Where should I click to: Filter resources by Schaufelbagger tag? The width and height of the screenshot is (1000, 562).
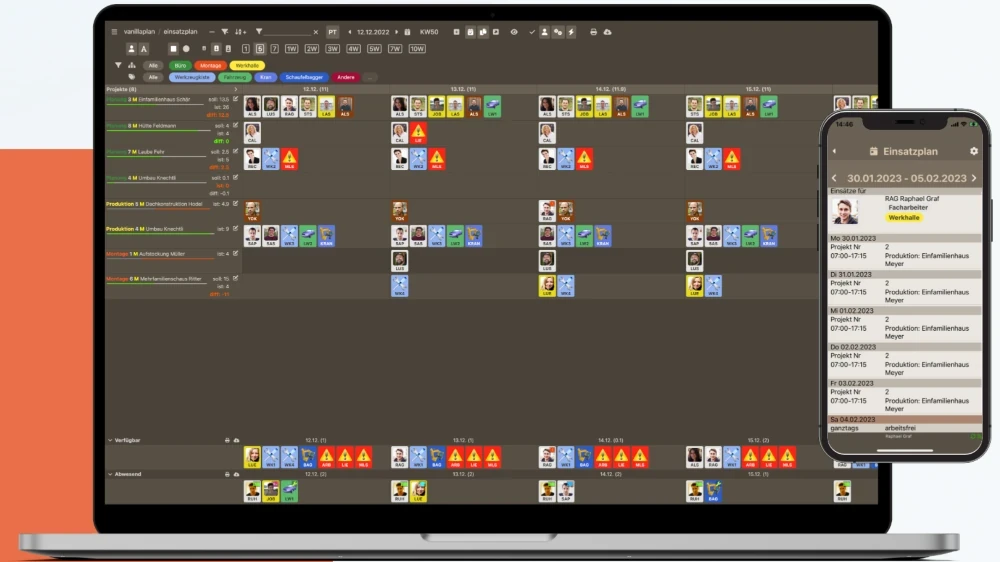pyautogui.click(x=304, y=77)
